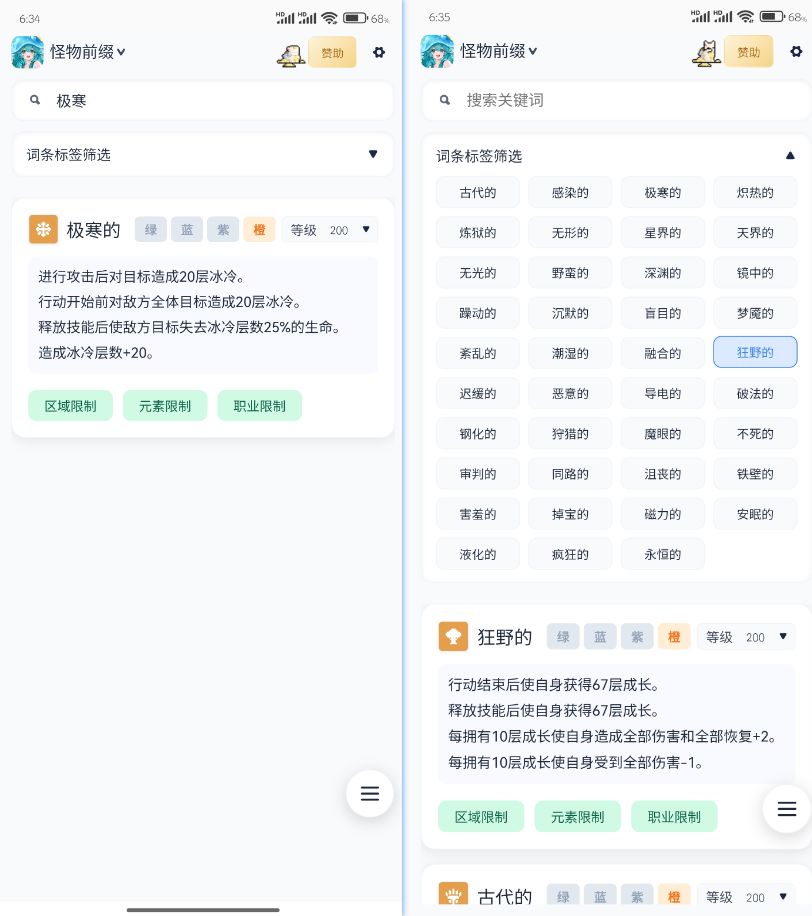The image size is (812, 916).
Task: Select 紫 rarity on 极寒的 card
Action: [x=223, y=230]
